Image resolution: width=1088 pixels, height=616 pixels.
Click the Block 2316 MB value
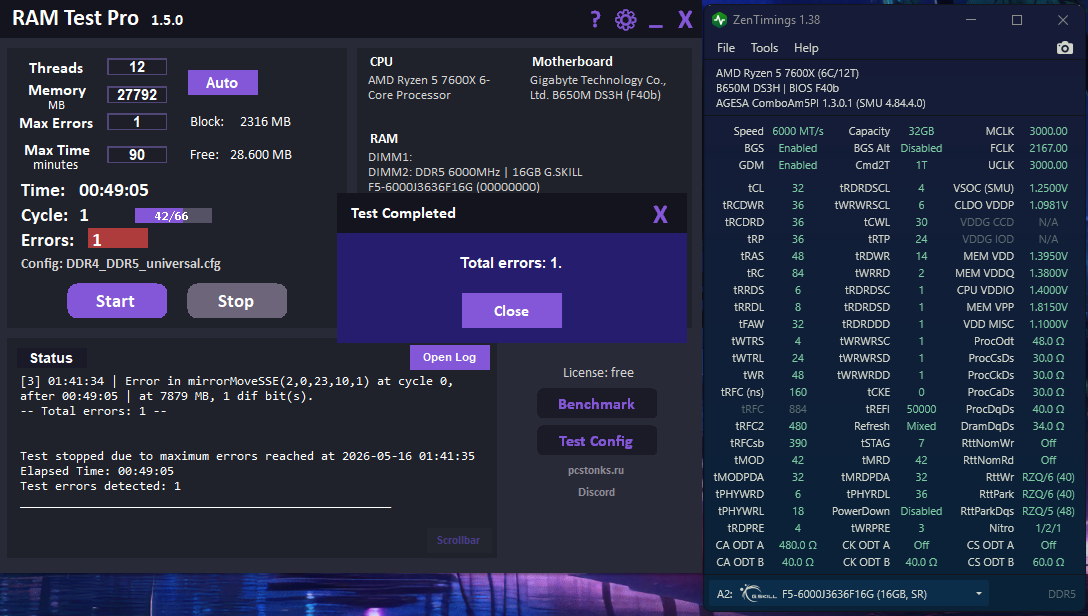[x=265, y=121]
